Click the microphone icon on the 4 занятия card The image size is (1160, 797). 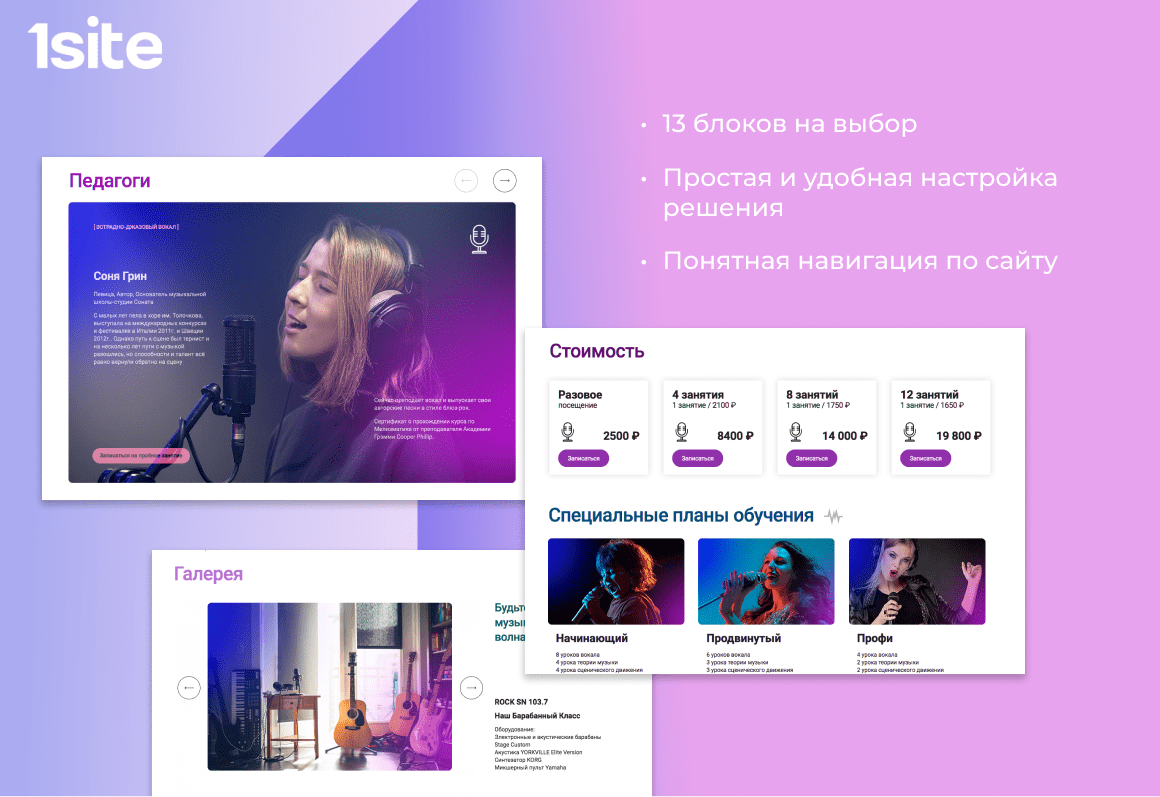[682, 430]
